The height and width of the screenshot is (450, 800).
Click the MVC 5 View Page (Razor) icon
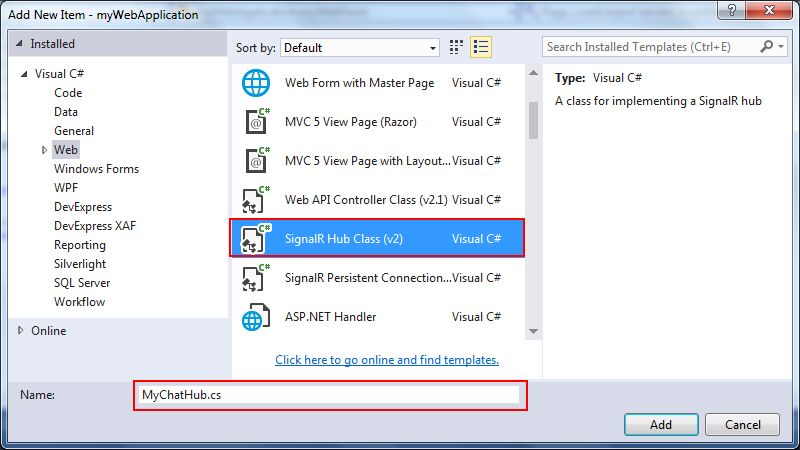(x=256, y=122)
